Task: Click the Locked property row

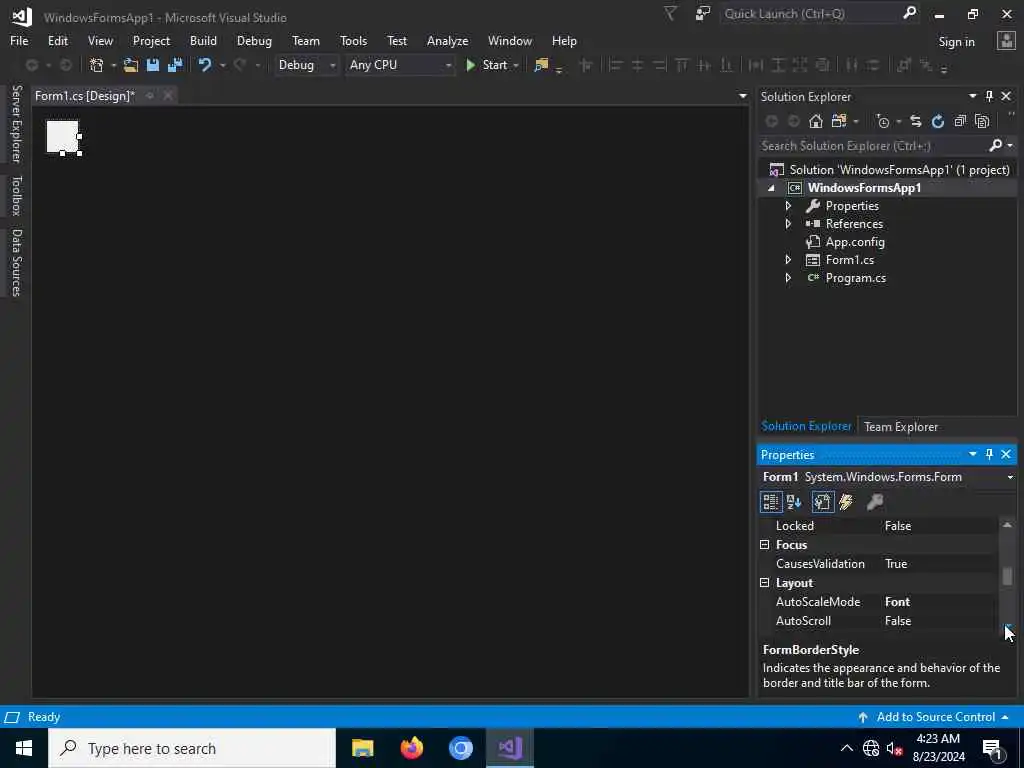Action: coord(878,526)
